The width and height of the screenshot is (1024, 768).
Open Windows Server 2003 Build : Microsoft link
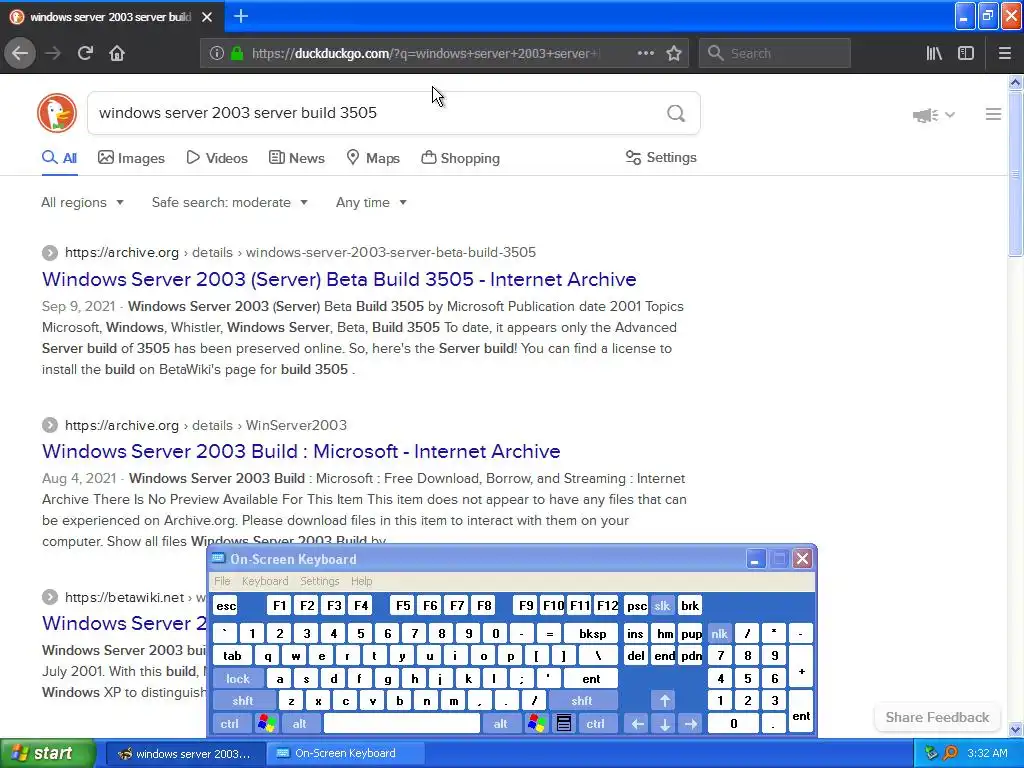coord(301,451)
